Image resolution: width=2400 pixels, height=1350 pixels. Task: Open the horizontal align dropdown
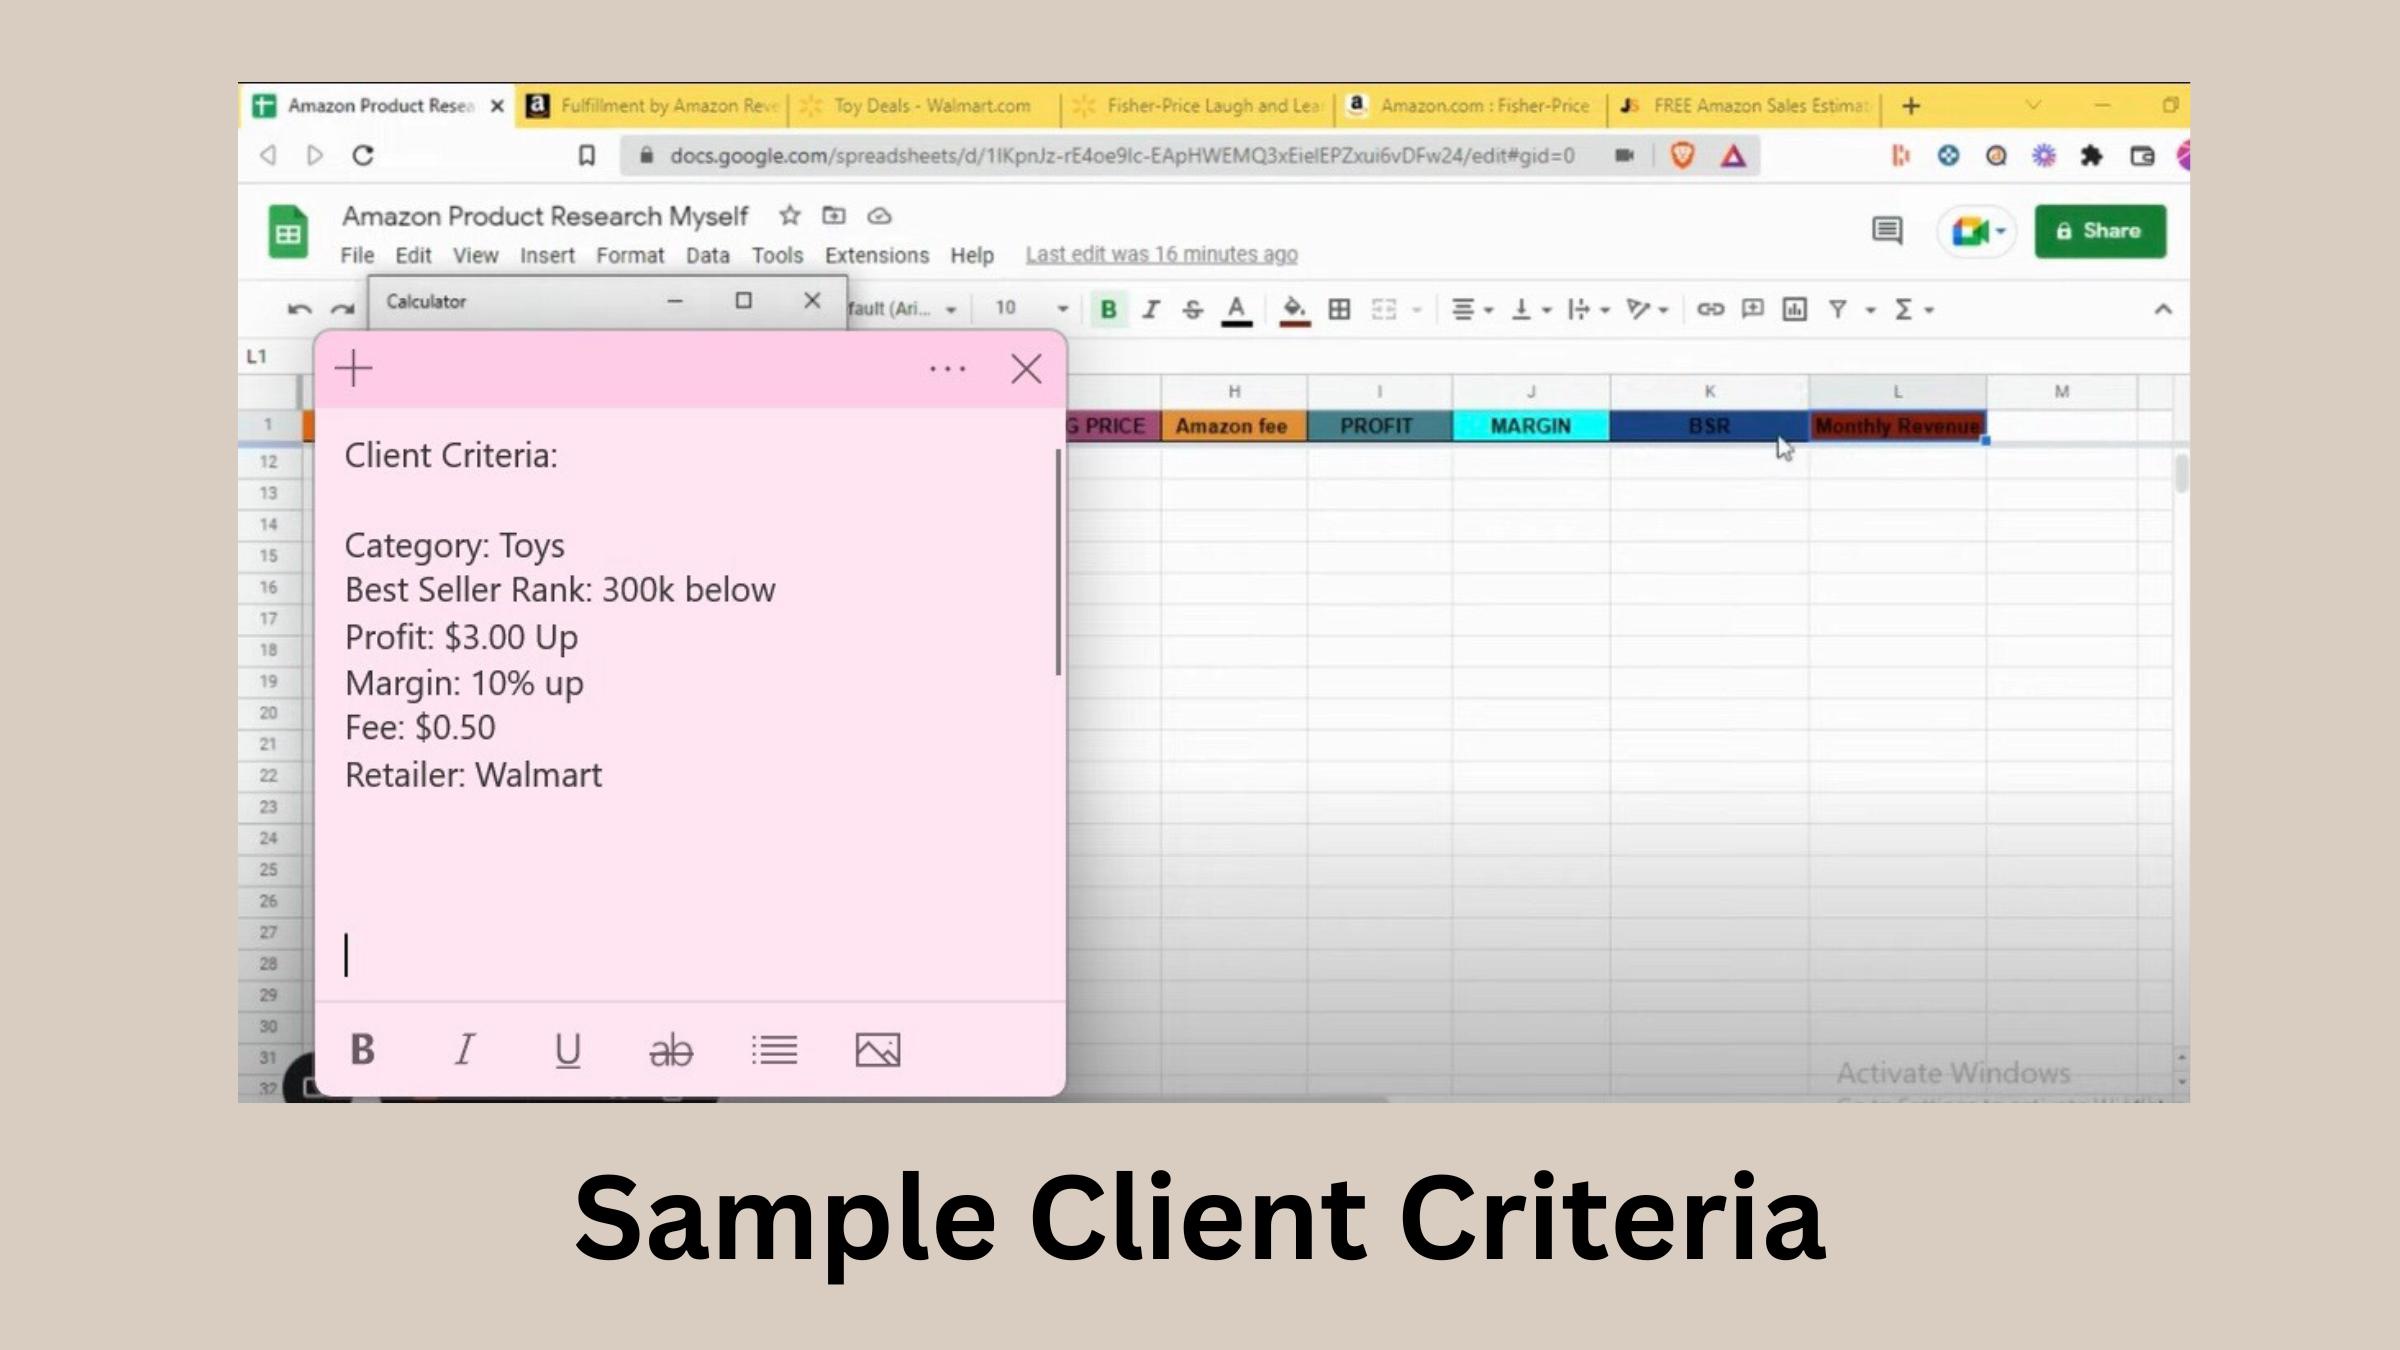1471,309
